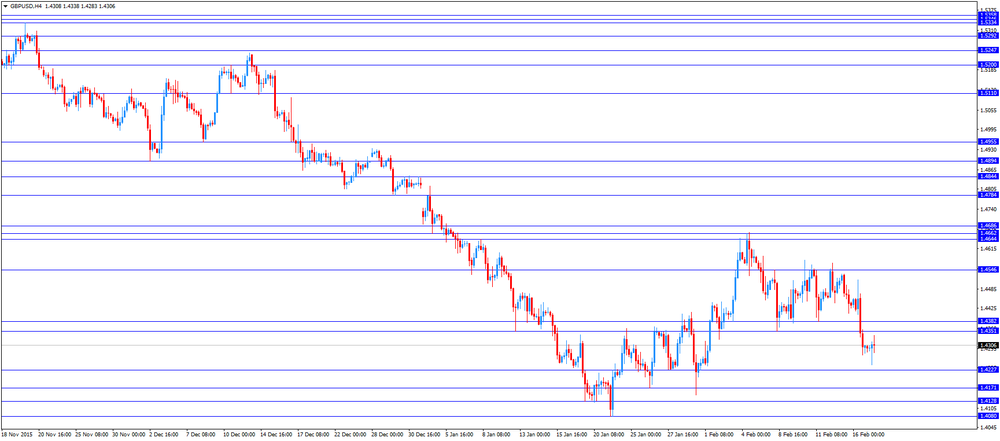The width and height of the screenshot is (1000, 441).
Task: Click the 18 Nov 2015 date label
Action: point(17,433)
